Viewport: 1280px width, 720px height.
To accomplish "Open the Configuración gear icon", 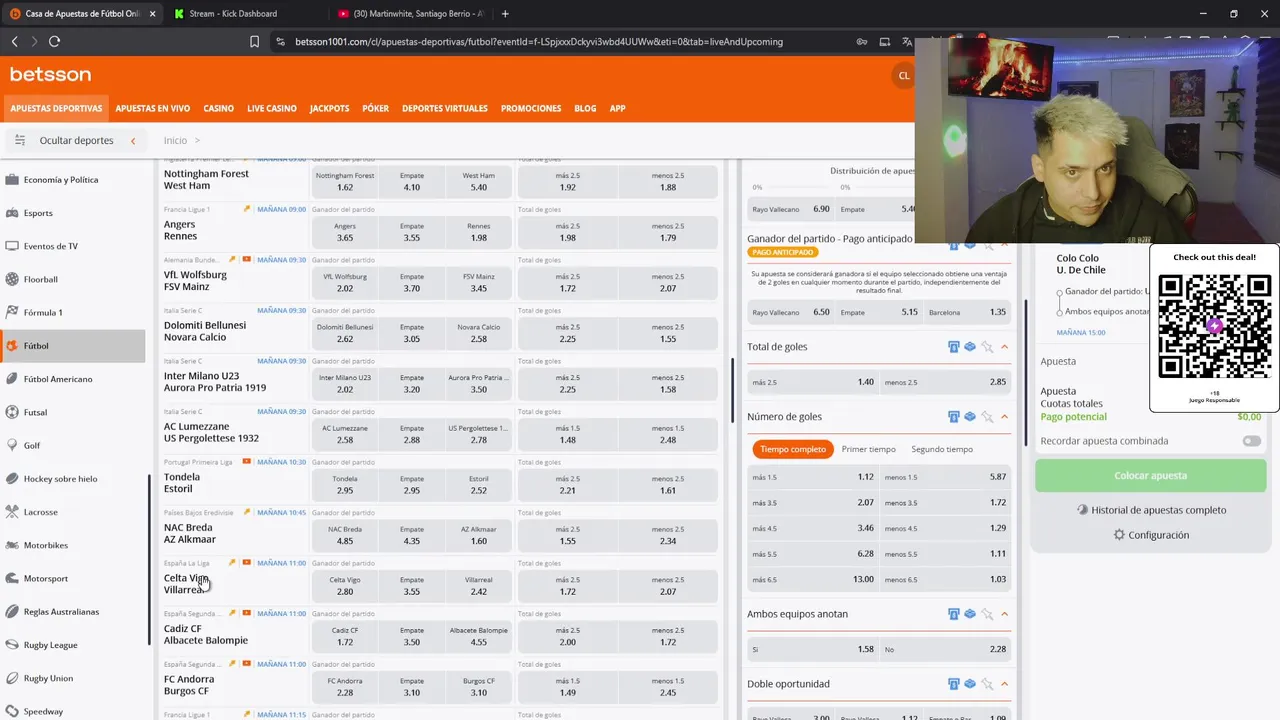I will pos(1119,535).
